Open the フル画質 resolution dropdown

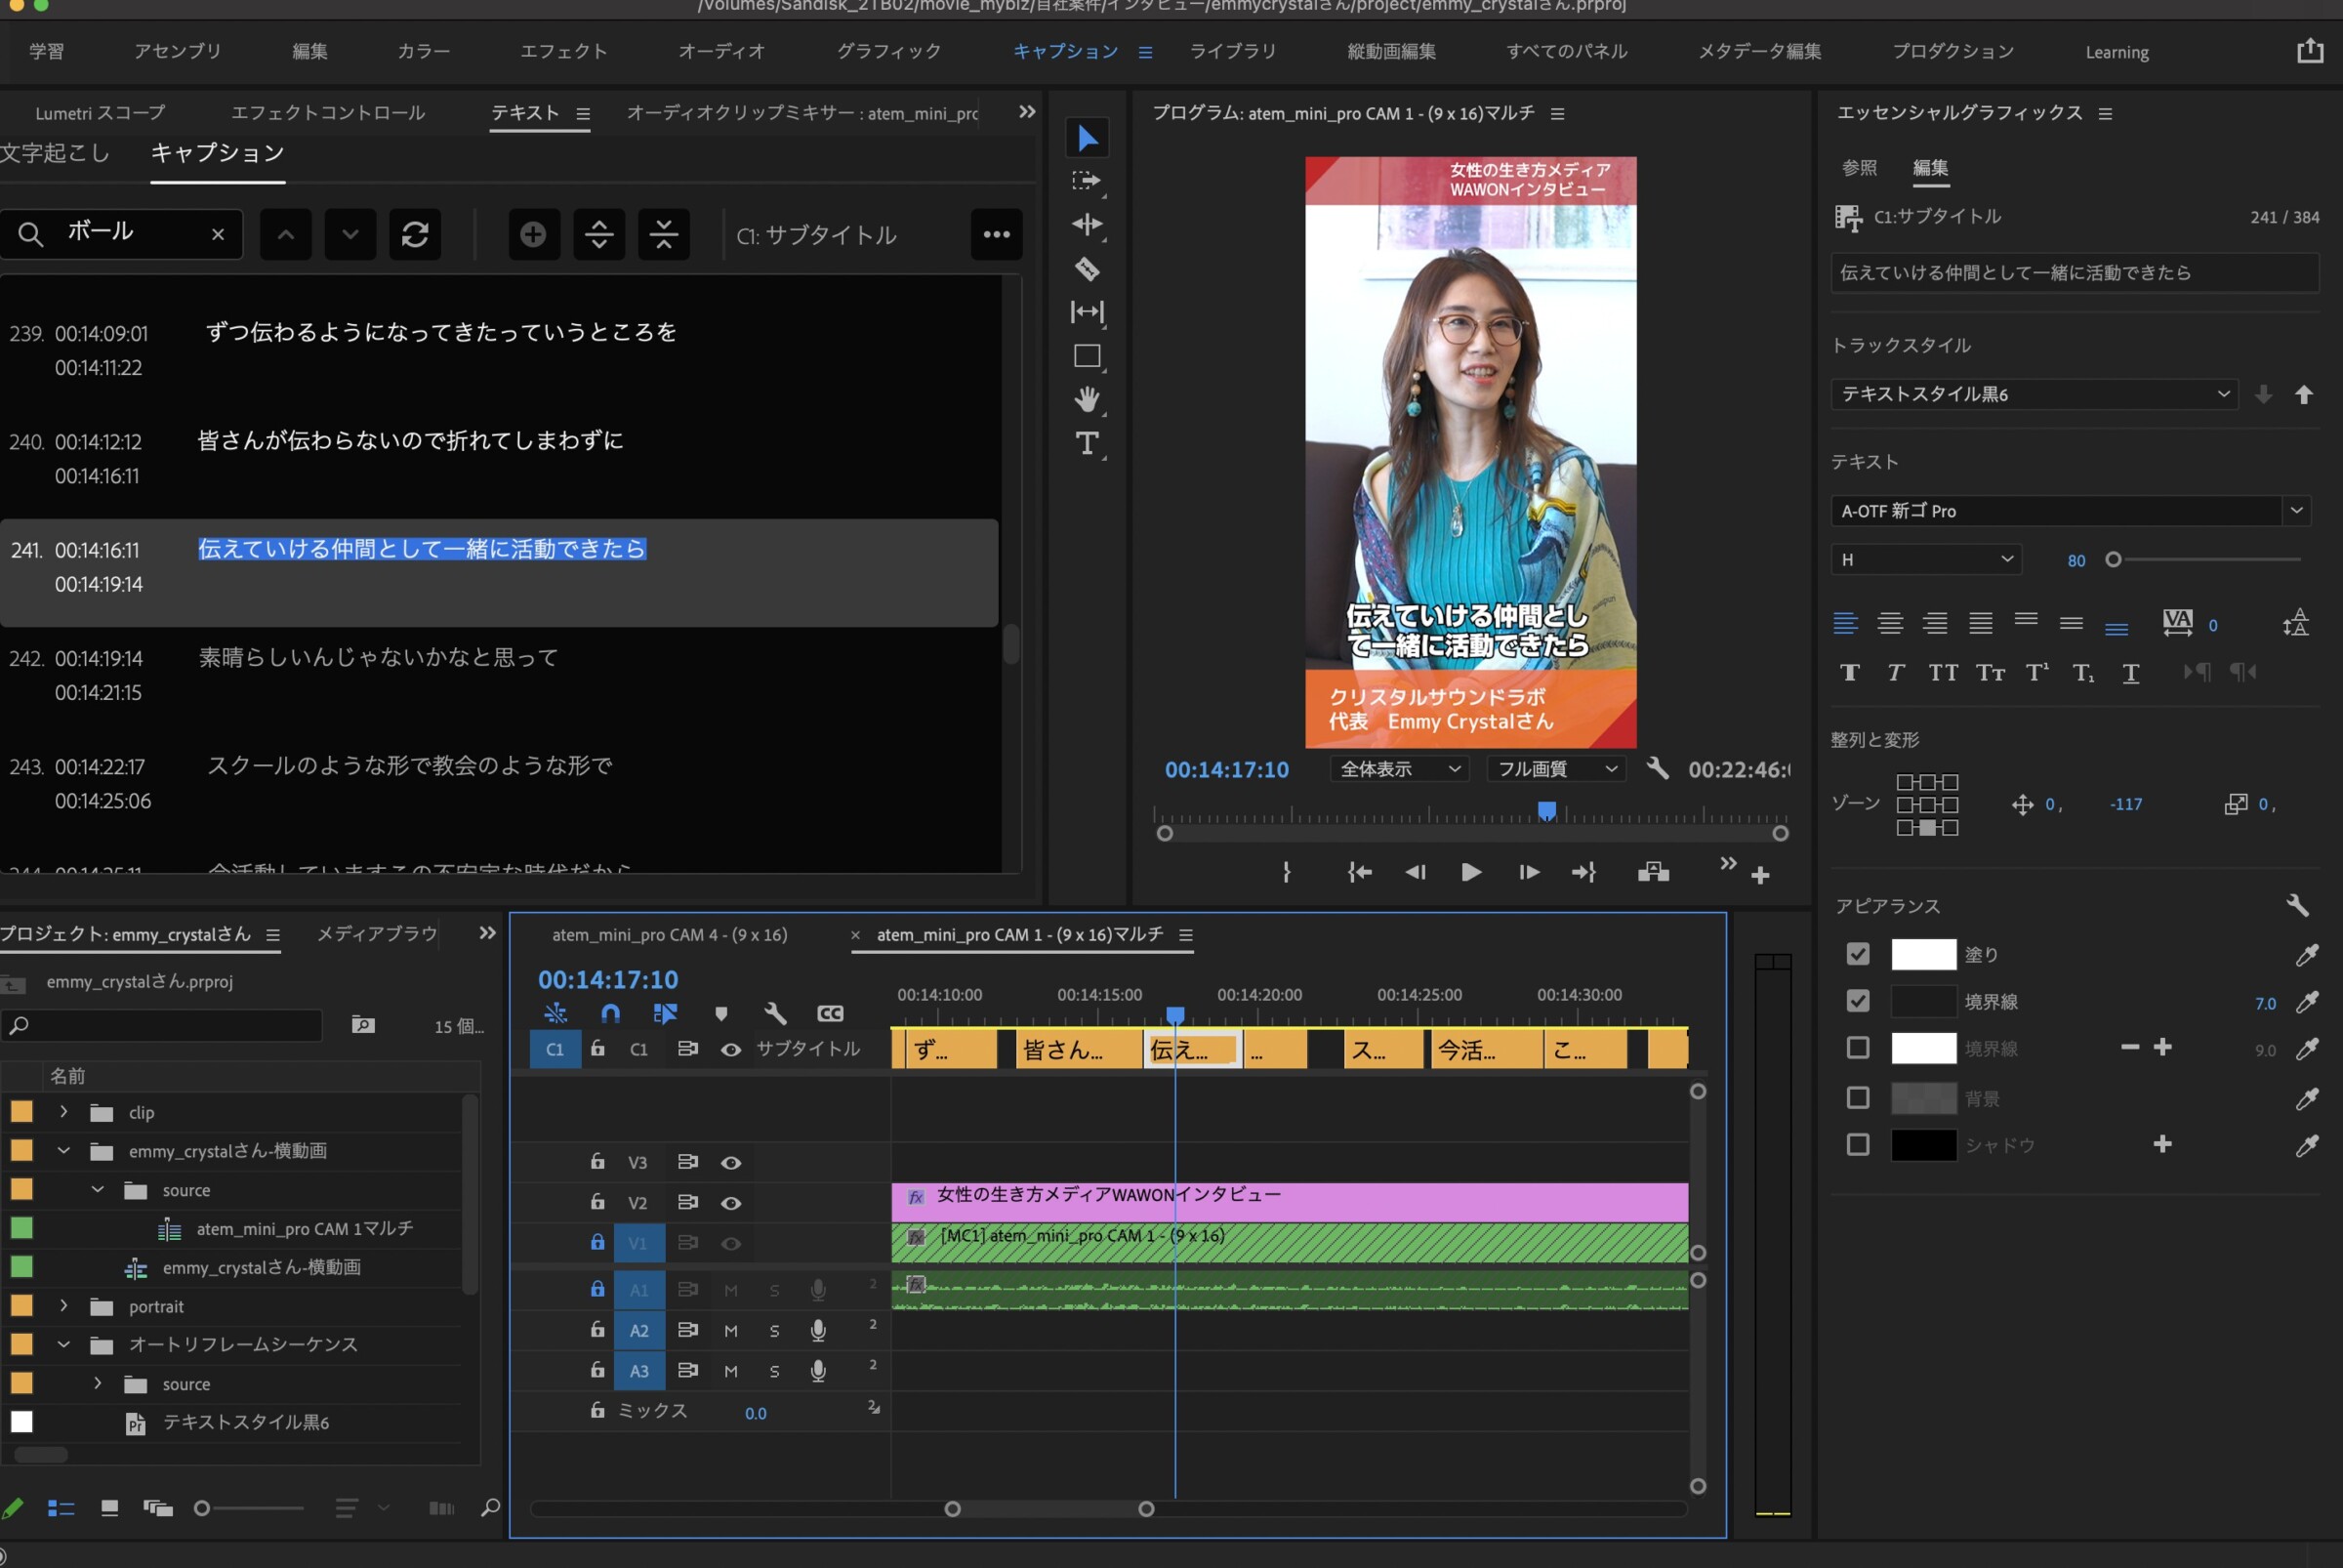[1555, 769]
